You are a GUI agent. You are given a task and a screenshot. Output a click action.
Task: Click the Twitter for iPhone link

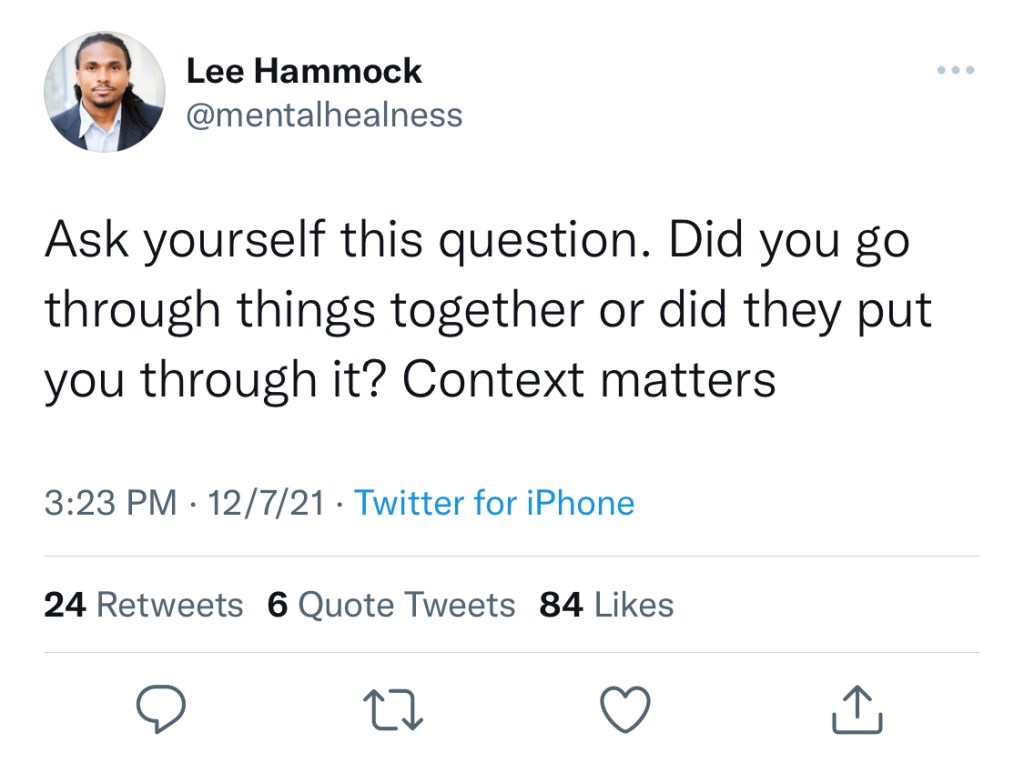click(494, 502)
